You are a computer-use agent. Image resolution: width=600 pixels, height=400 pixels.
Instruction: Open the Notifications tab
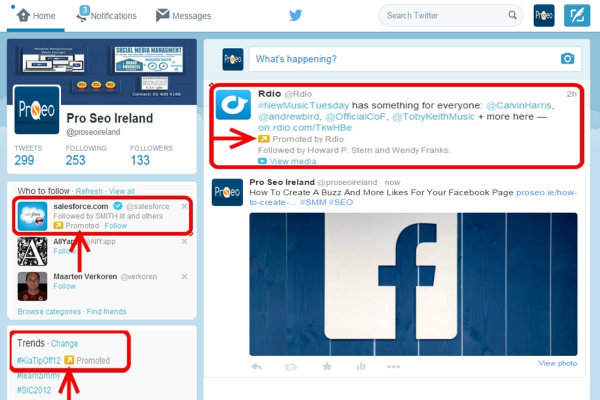pos(106,15)
